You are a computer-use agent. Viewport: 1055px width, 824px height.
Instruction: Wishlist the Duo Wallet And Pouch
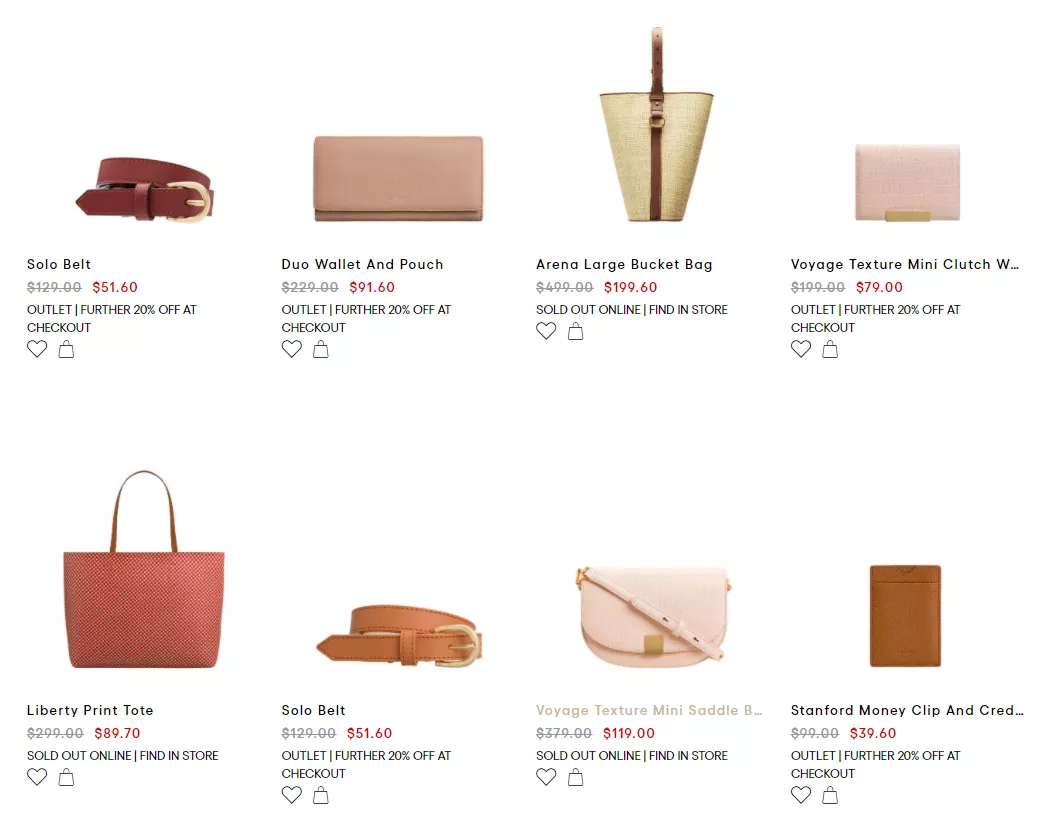point(291,349)
